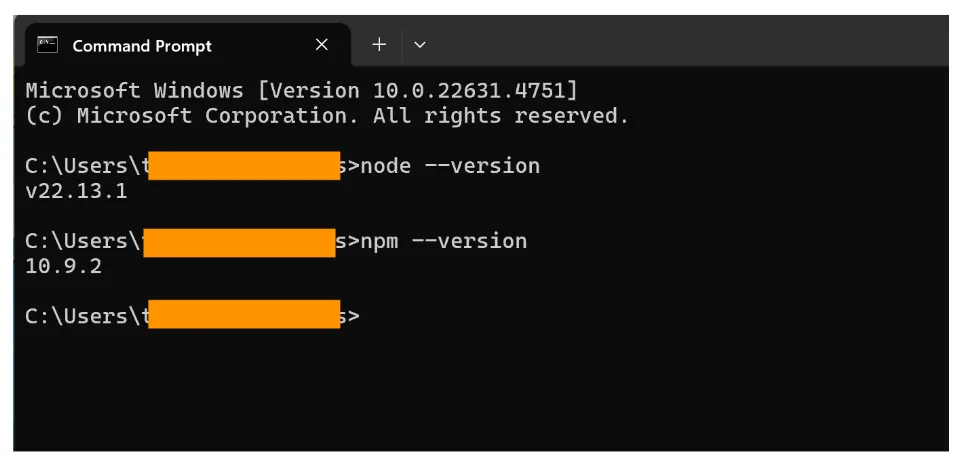Click the Microsoft Windows version banner line
This screenshot has height=461, width=958.
(x=301, y=91)
